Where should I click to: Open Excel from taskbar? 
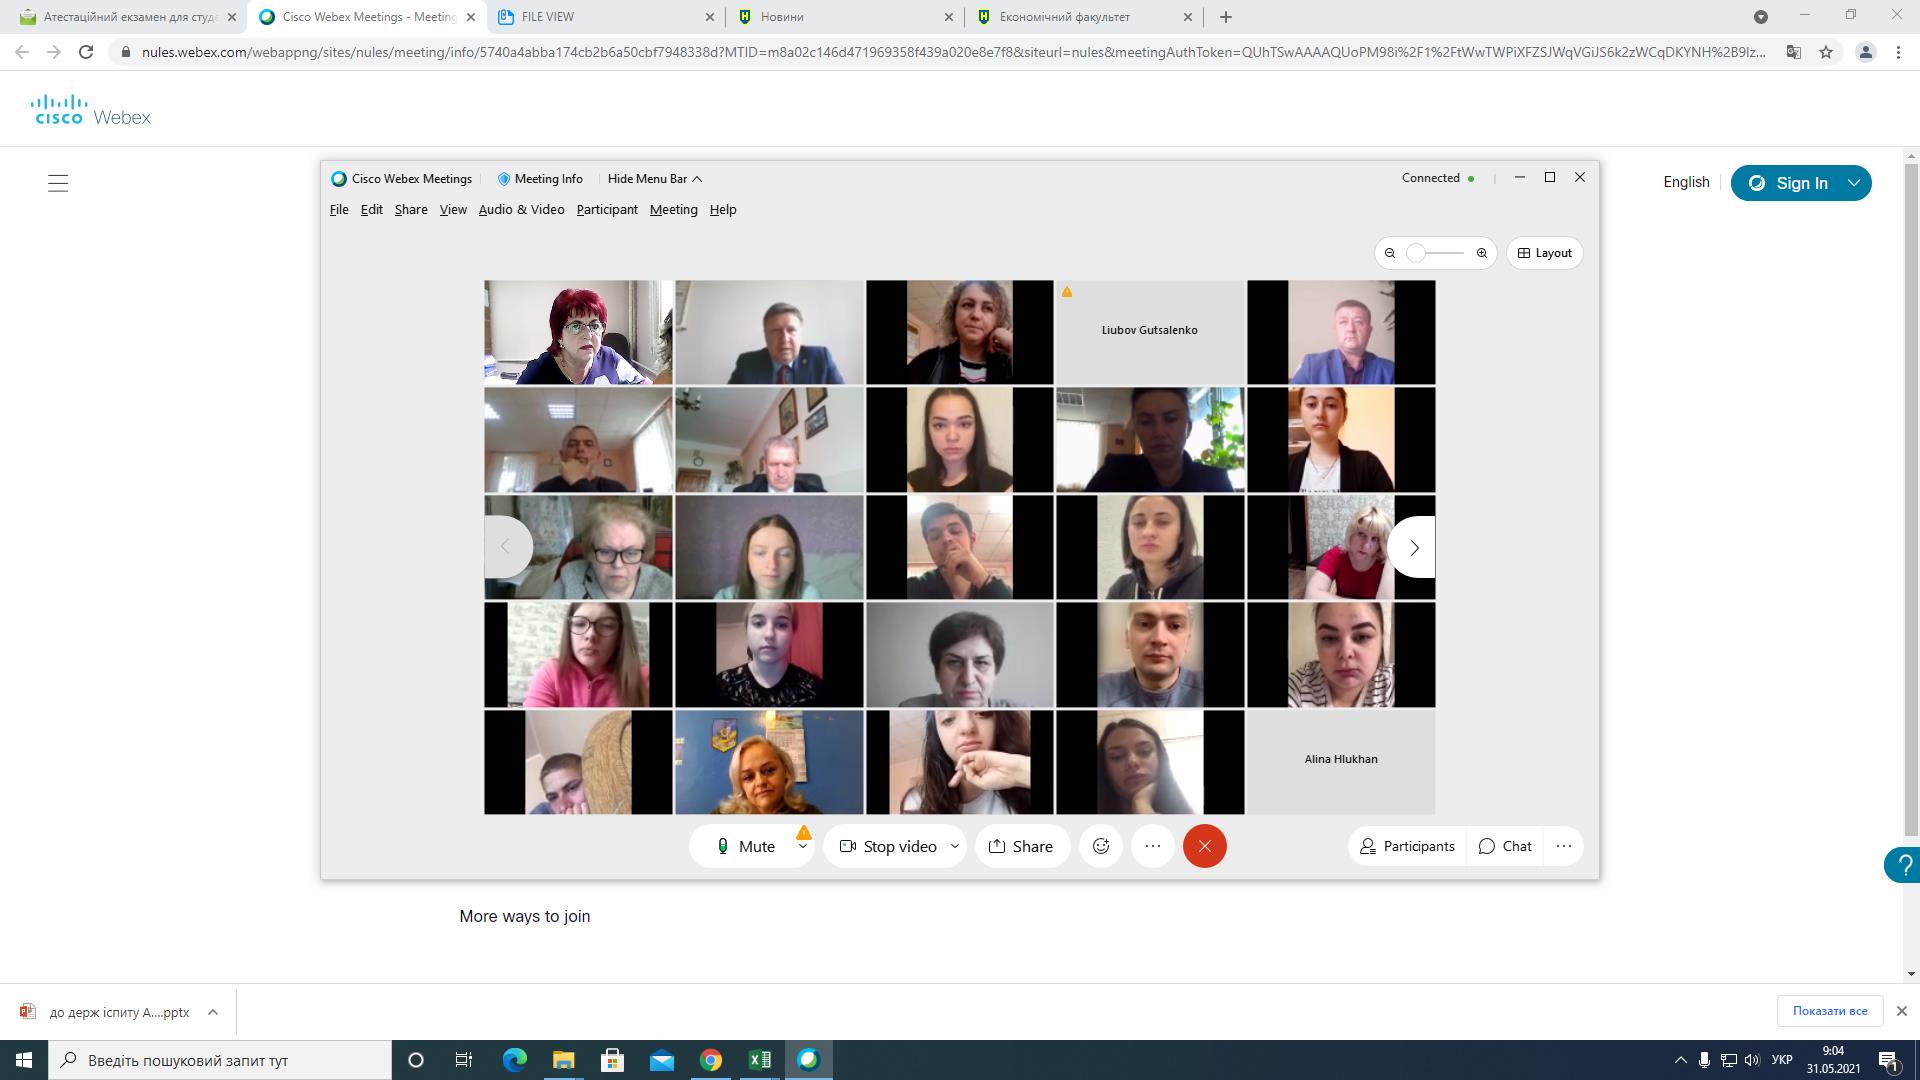759,1060
